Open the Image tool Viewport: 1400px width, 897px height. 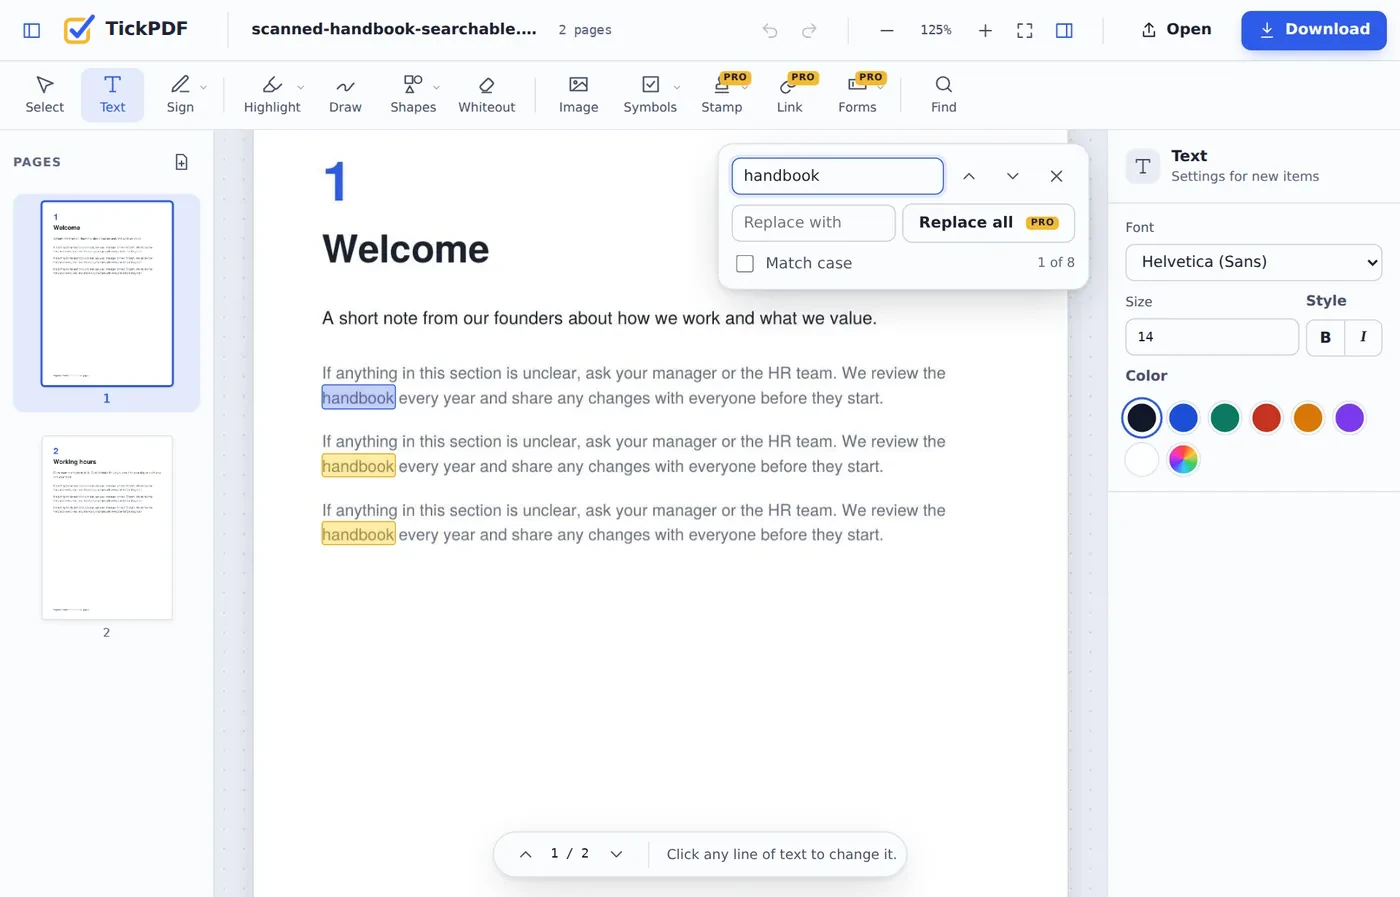click(578, 95)
